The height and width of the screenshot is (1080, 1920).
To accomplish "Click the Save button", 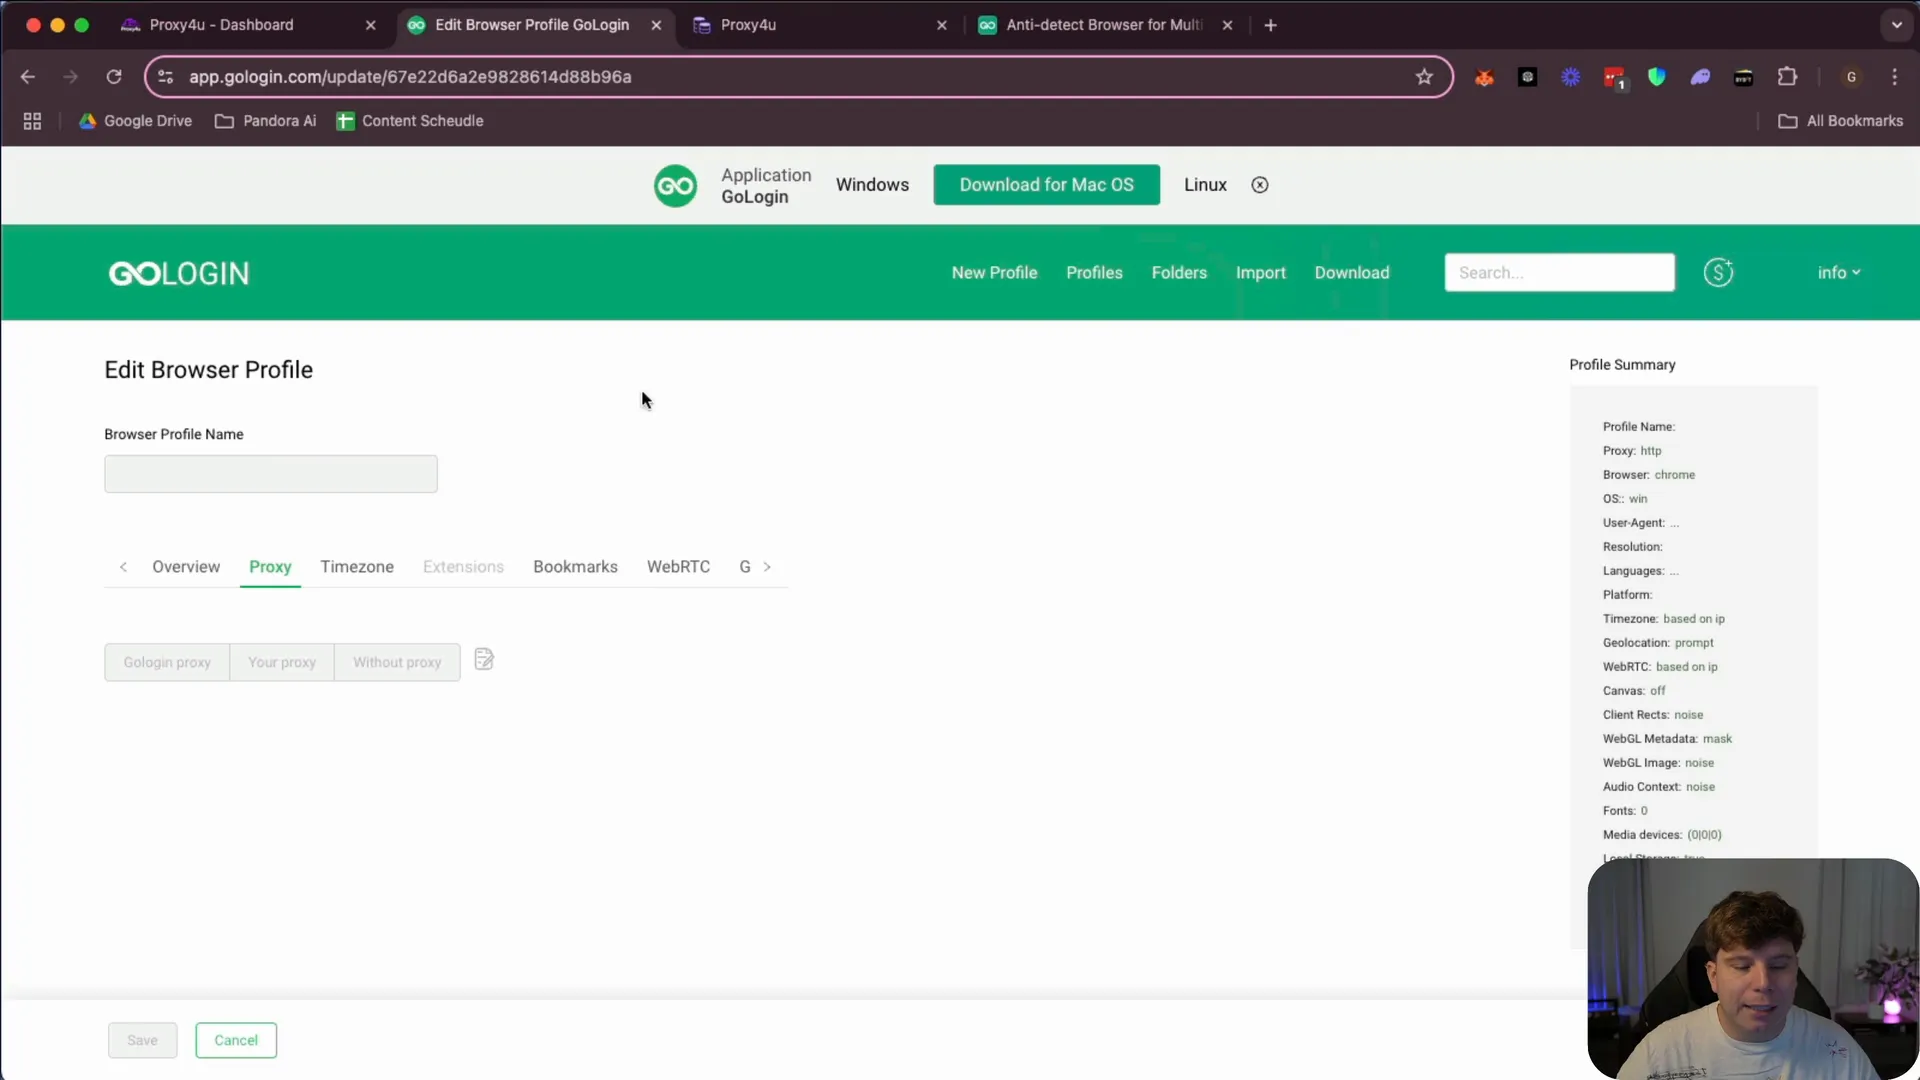I will 143,1040.
